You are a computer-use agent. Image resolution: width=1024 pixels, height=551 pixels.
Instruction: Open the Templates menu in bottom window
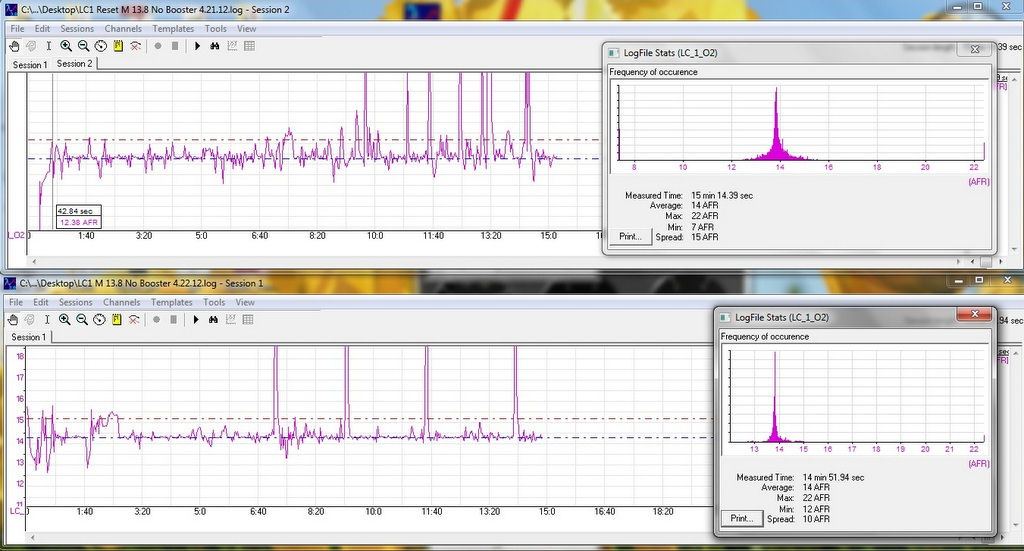coord(171,302)
